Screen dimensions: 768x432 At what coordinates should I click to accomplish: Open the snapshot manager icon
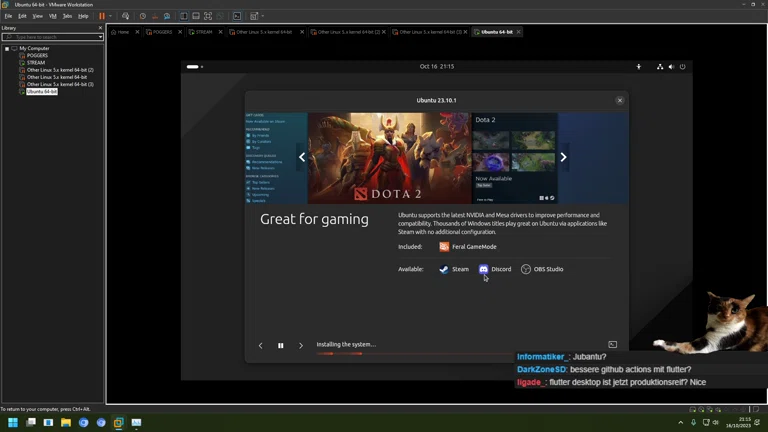(x=167, y=16)
